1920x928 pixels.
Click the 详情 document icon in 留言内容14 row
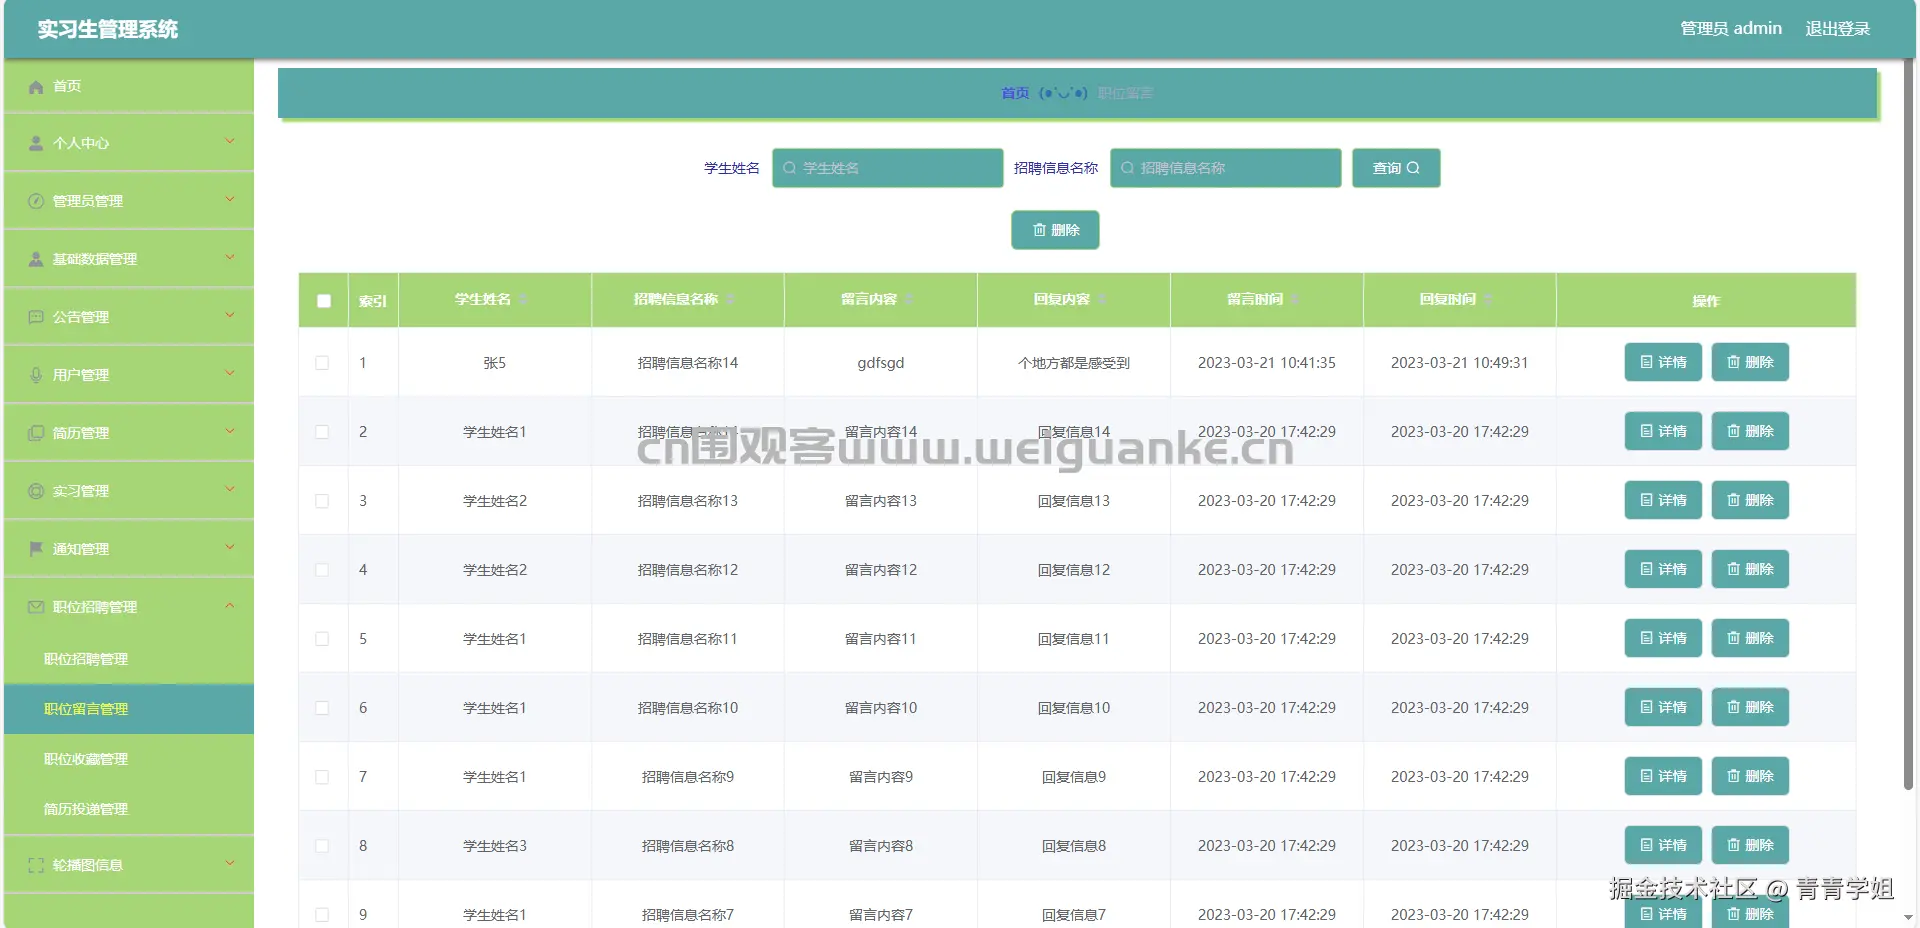point(1646,431)
